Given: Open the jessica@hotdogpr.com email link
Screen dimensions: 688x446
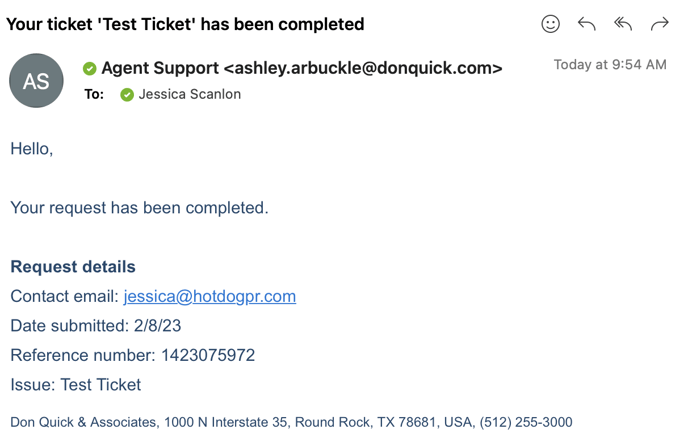Looking at the screenshot, I should [x=209, y=296].
